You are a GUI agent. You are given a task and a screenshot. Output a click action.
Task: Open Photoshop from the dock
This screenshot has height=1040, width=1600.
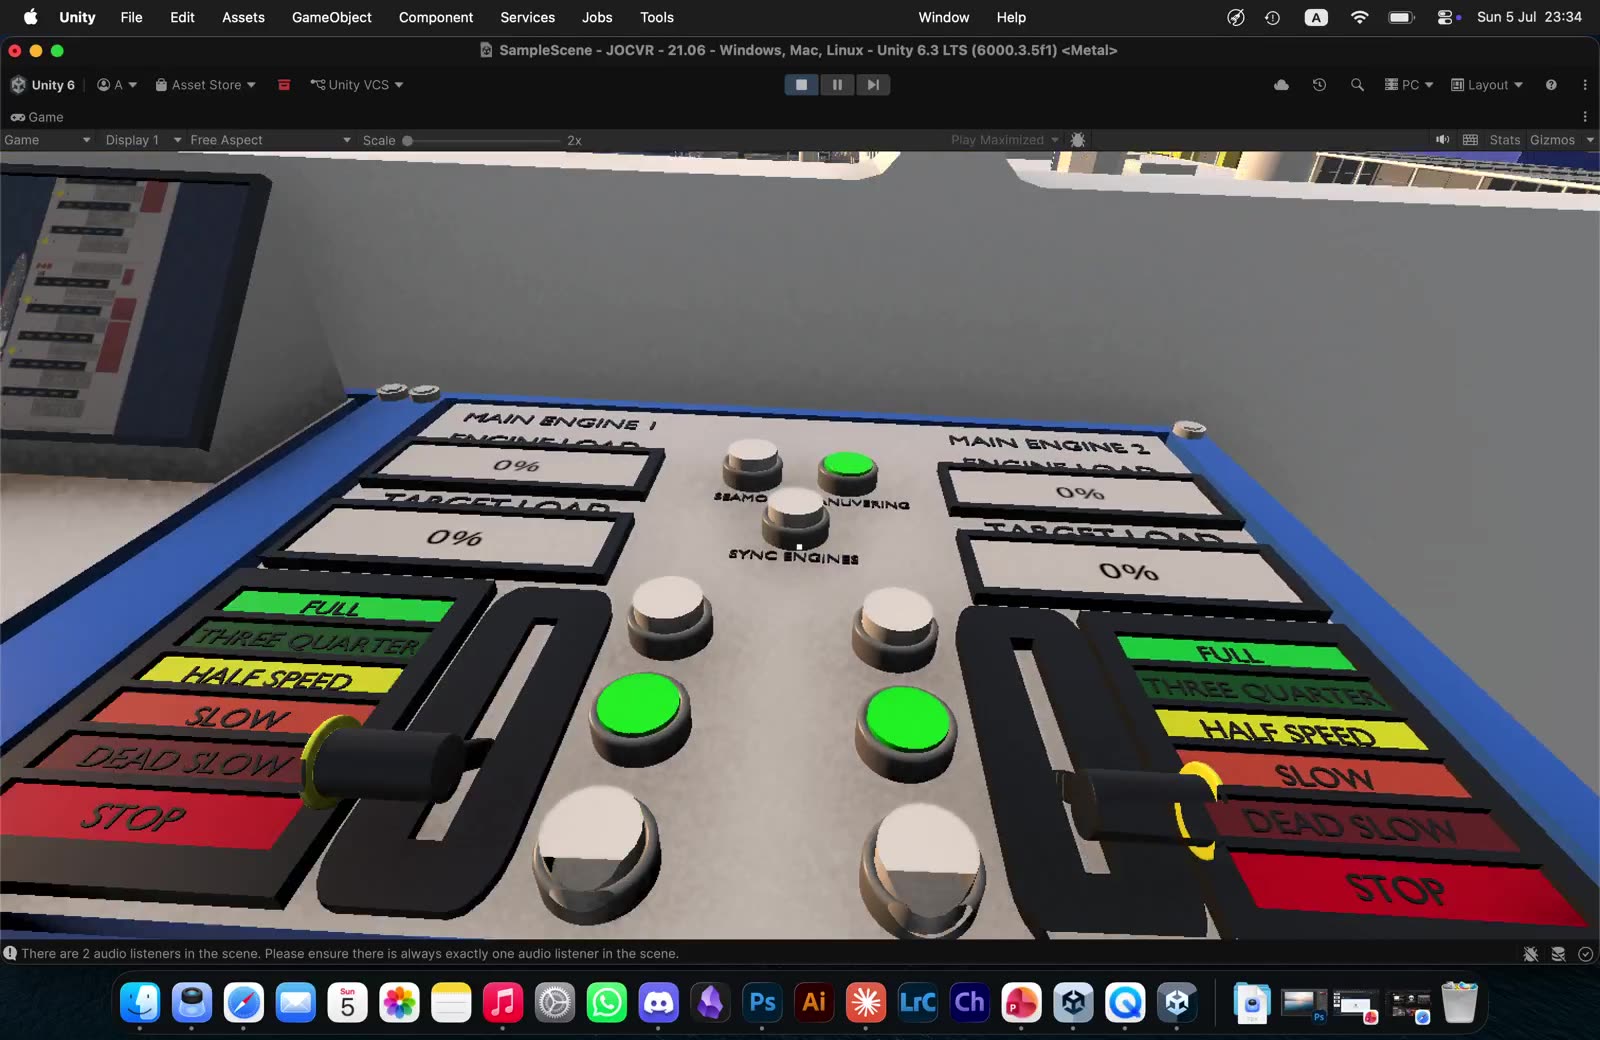tap(762, 1002)
